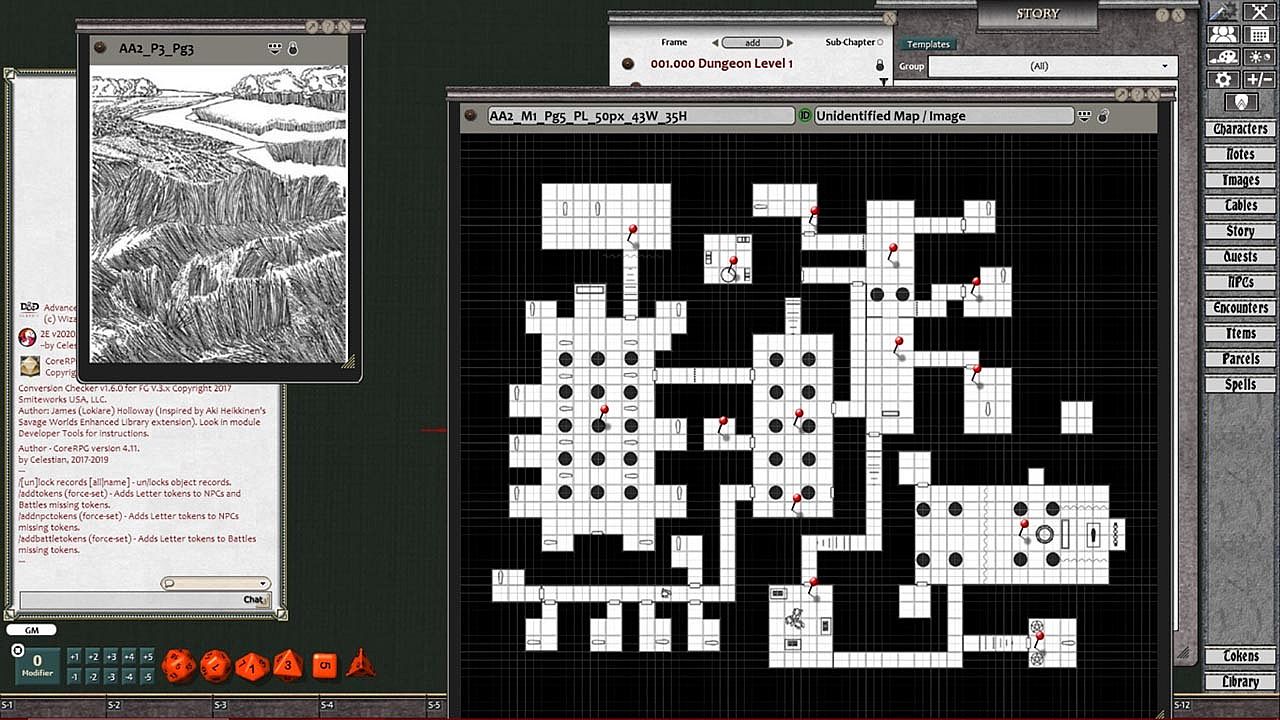The height and width of the screenshot is (720, 1280).
Task: Click the Frame add button
Action: coord(753,43)
